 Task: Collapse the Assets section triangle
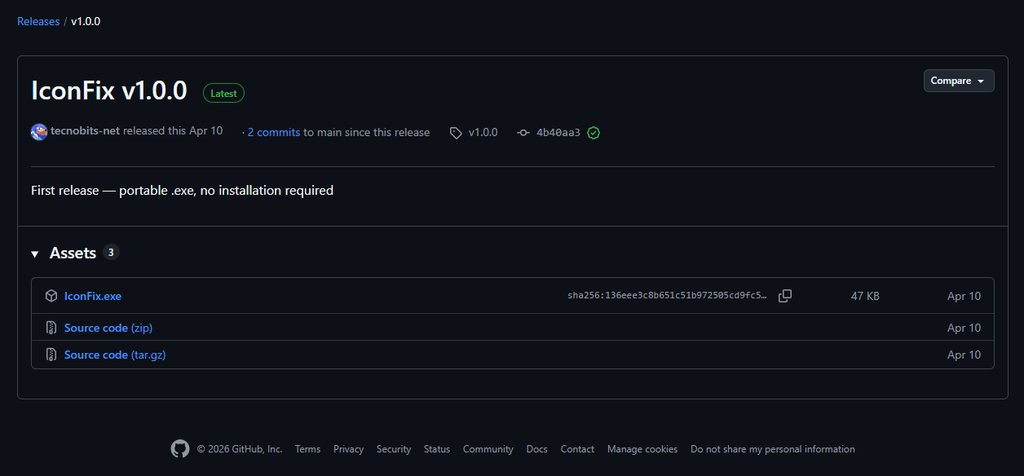35,254
